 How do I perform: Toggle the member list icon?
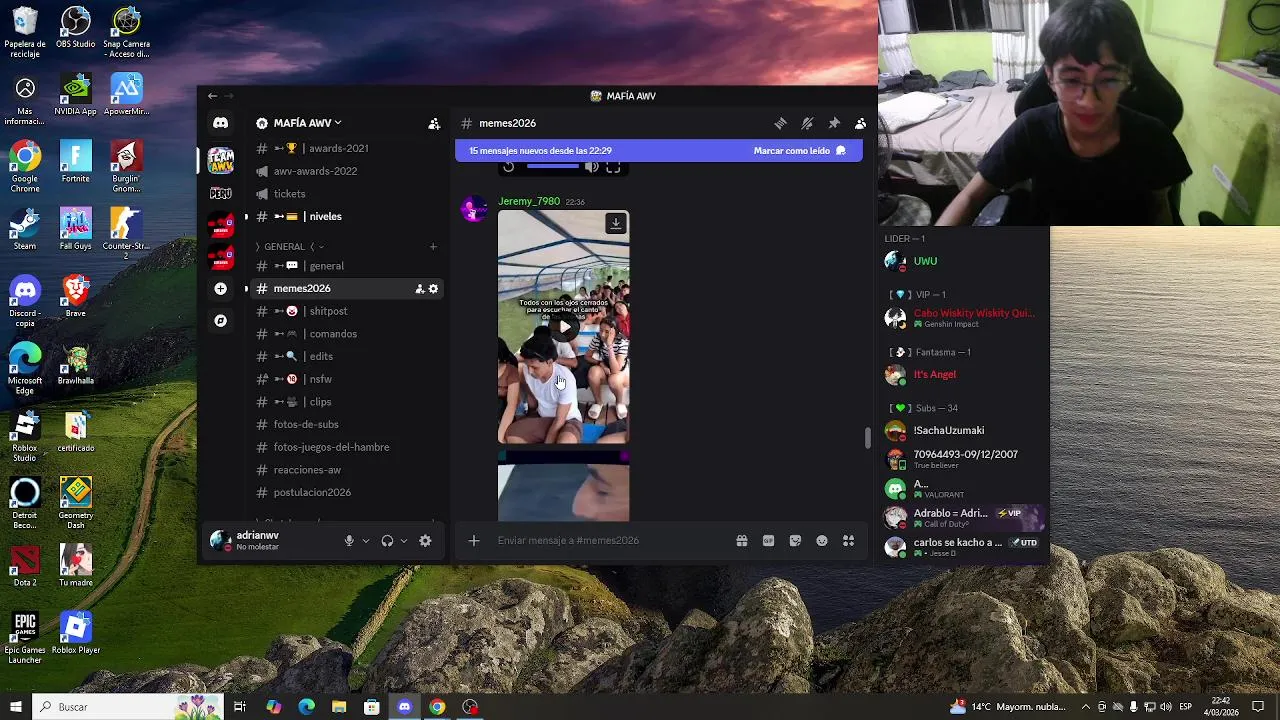click(x=860, y=123)
